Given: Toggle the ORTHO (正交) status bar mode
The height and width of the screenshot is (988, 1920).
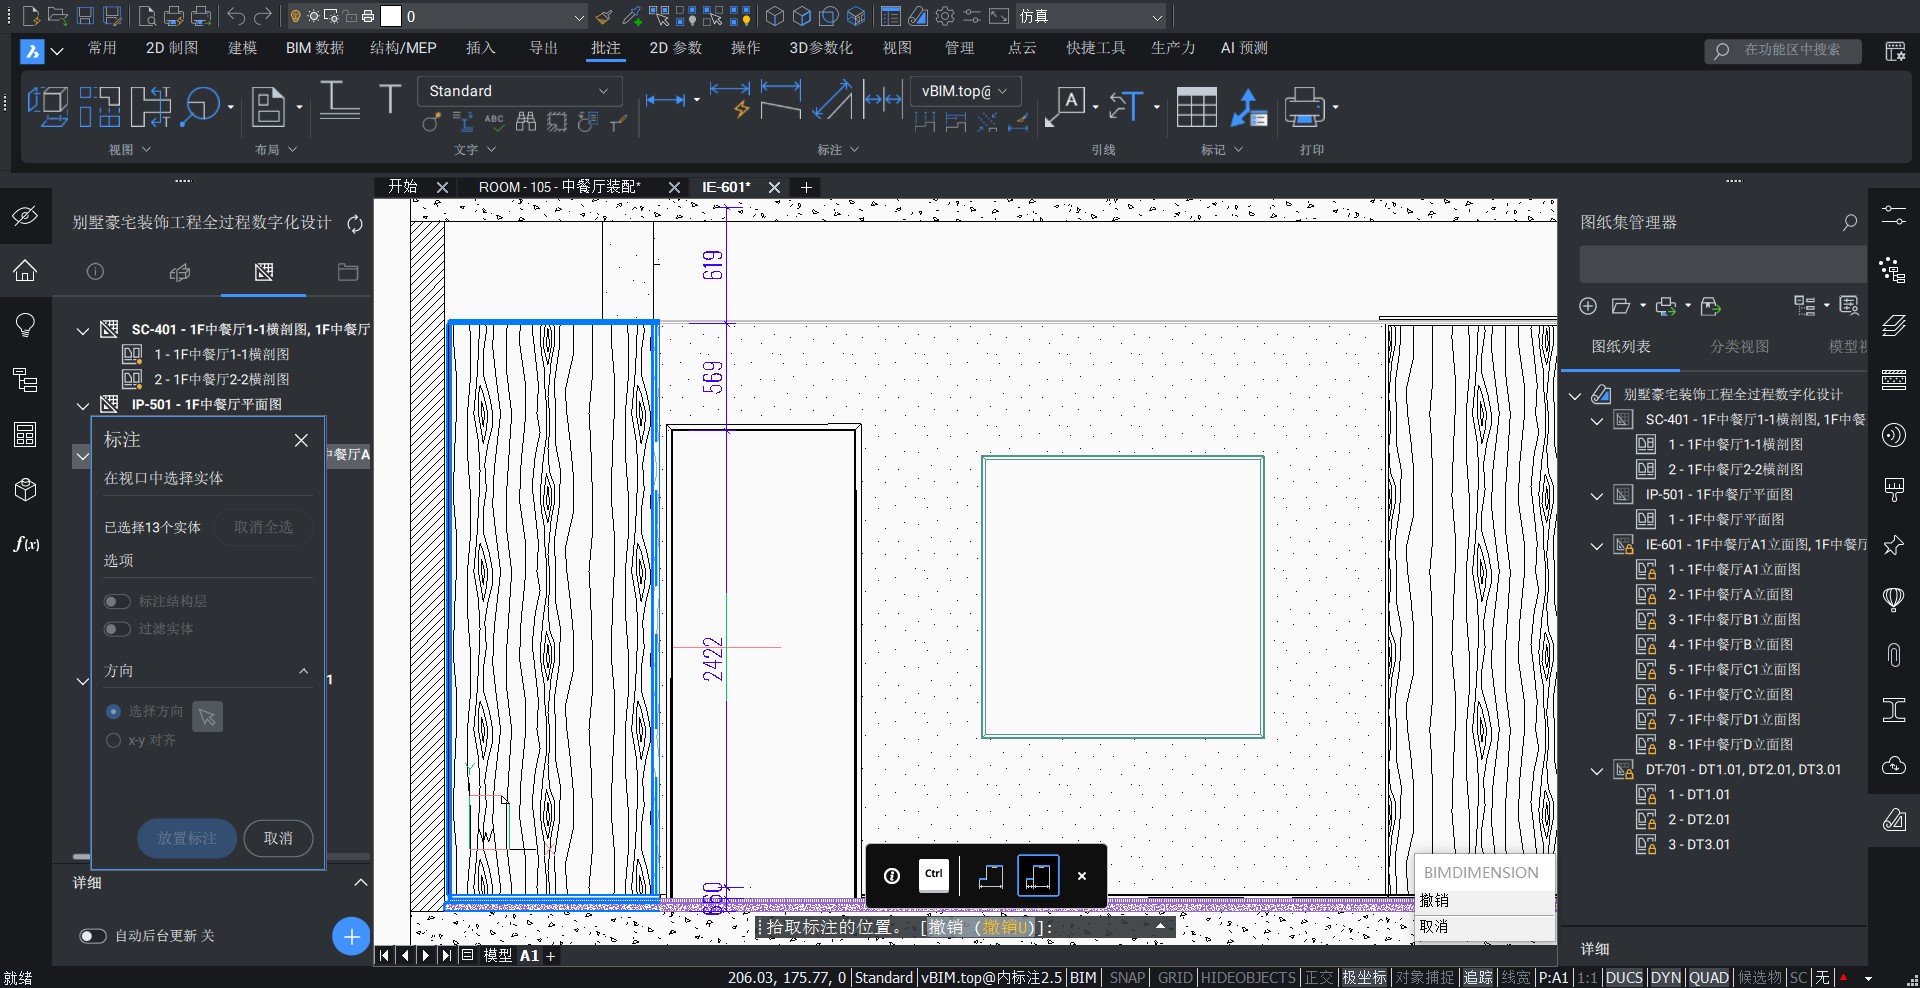Looking at the screenshot, I should pos(1318,977).
